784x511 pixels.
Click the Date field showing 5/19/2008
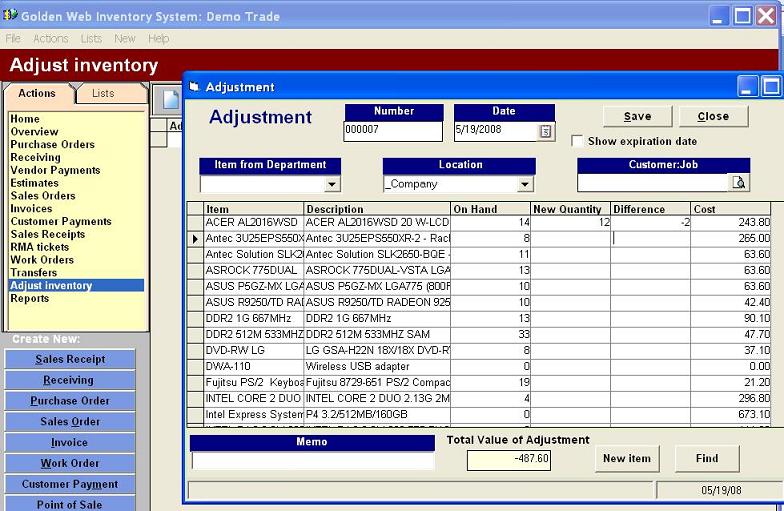click(496, 131)
